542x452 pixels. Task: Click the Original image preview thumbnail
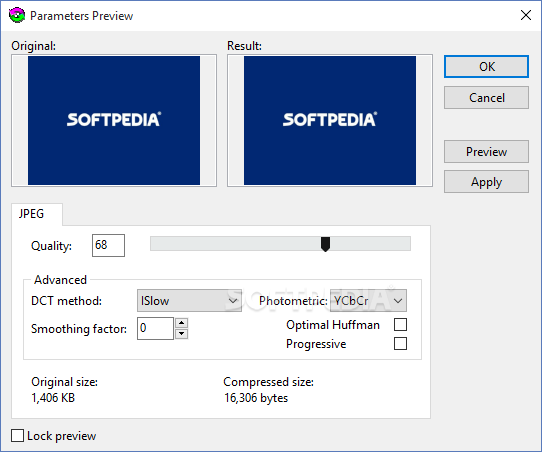coord(114,120)
